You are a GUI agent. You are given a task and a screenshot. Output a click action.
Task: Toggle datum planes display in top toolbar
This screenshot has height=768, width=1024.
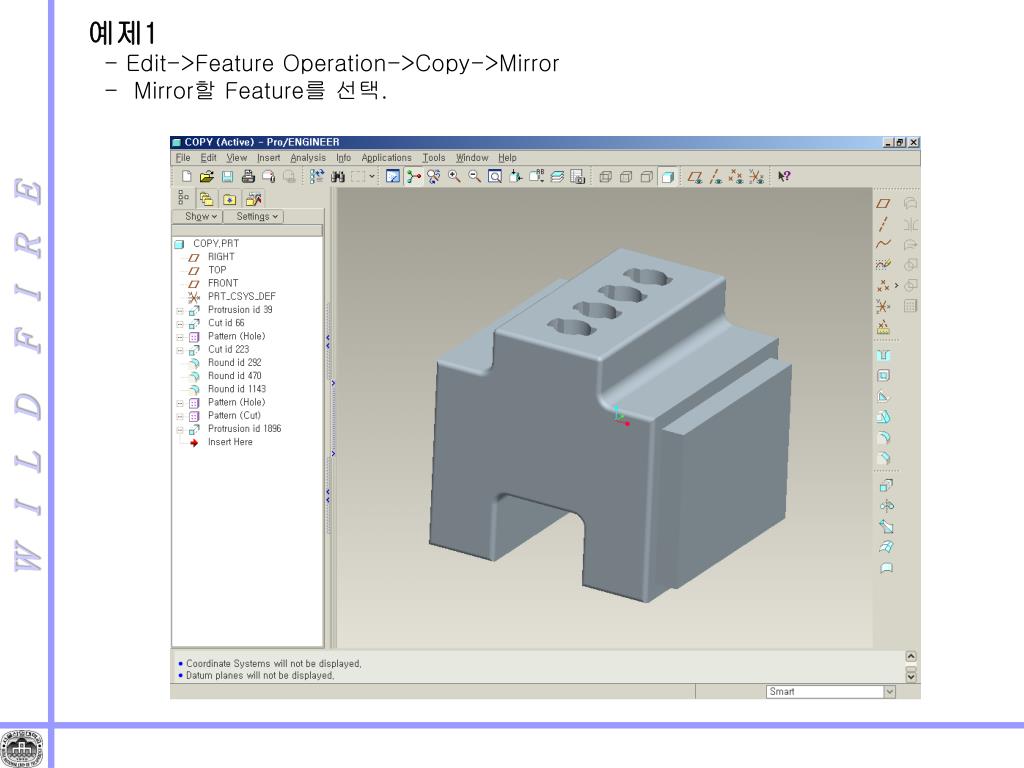693,177
